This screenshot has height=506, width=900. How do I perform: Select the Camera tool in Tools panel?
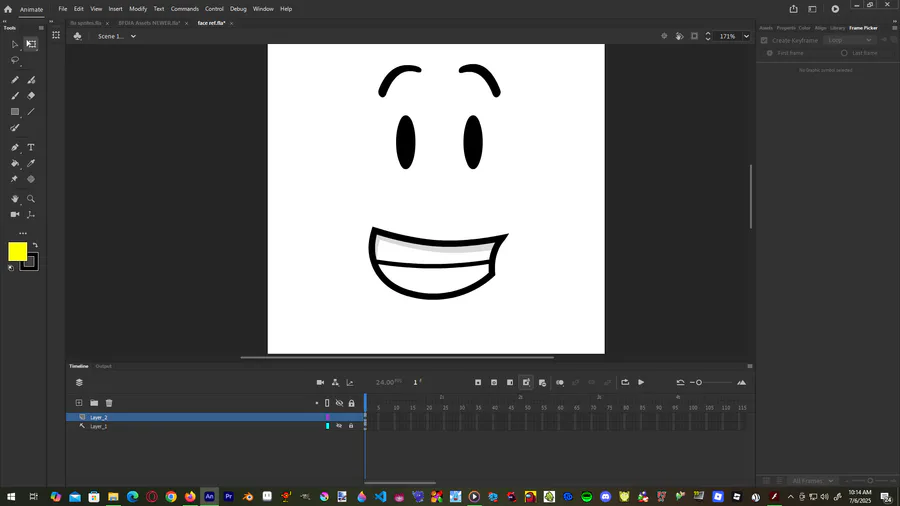(15, 215)
